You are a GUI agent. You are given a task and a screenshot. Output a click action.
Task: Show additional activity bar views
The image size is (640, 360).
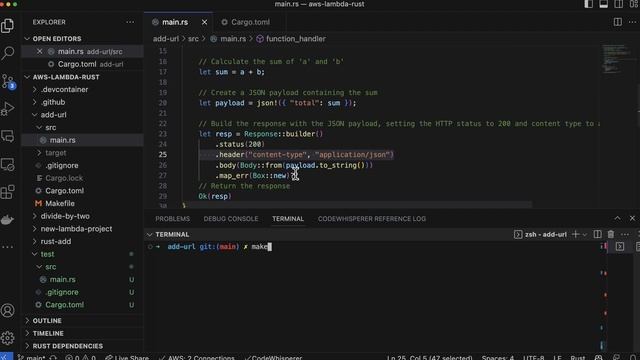point(8,247)
